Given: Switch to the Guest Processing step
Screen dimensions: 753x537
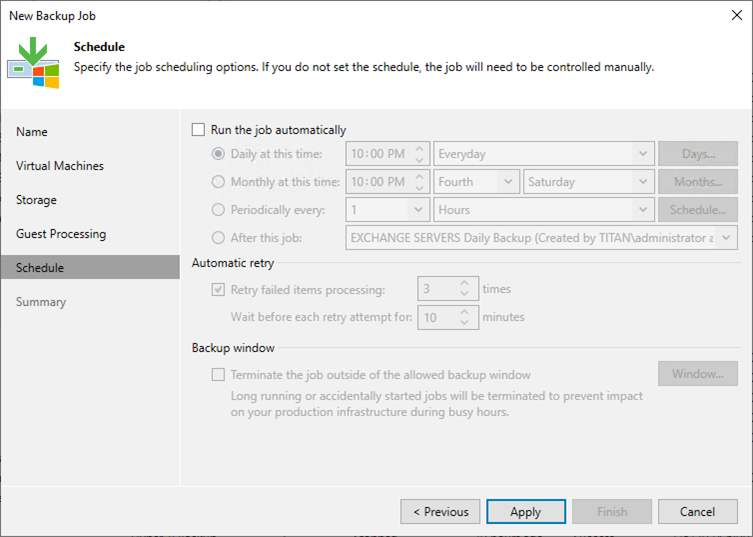Looking at the screenshot, I should pyautogui.click(x=61, y=234).
